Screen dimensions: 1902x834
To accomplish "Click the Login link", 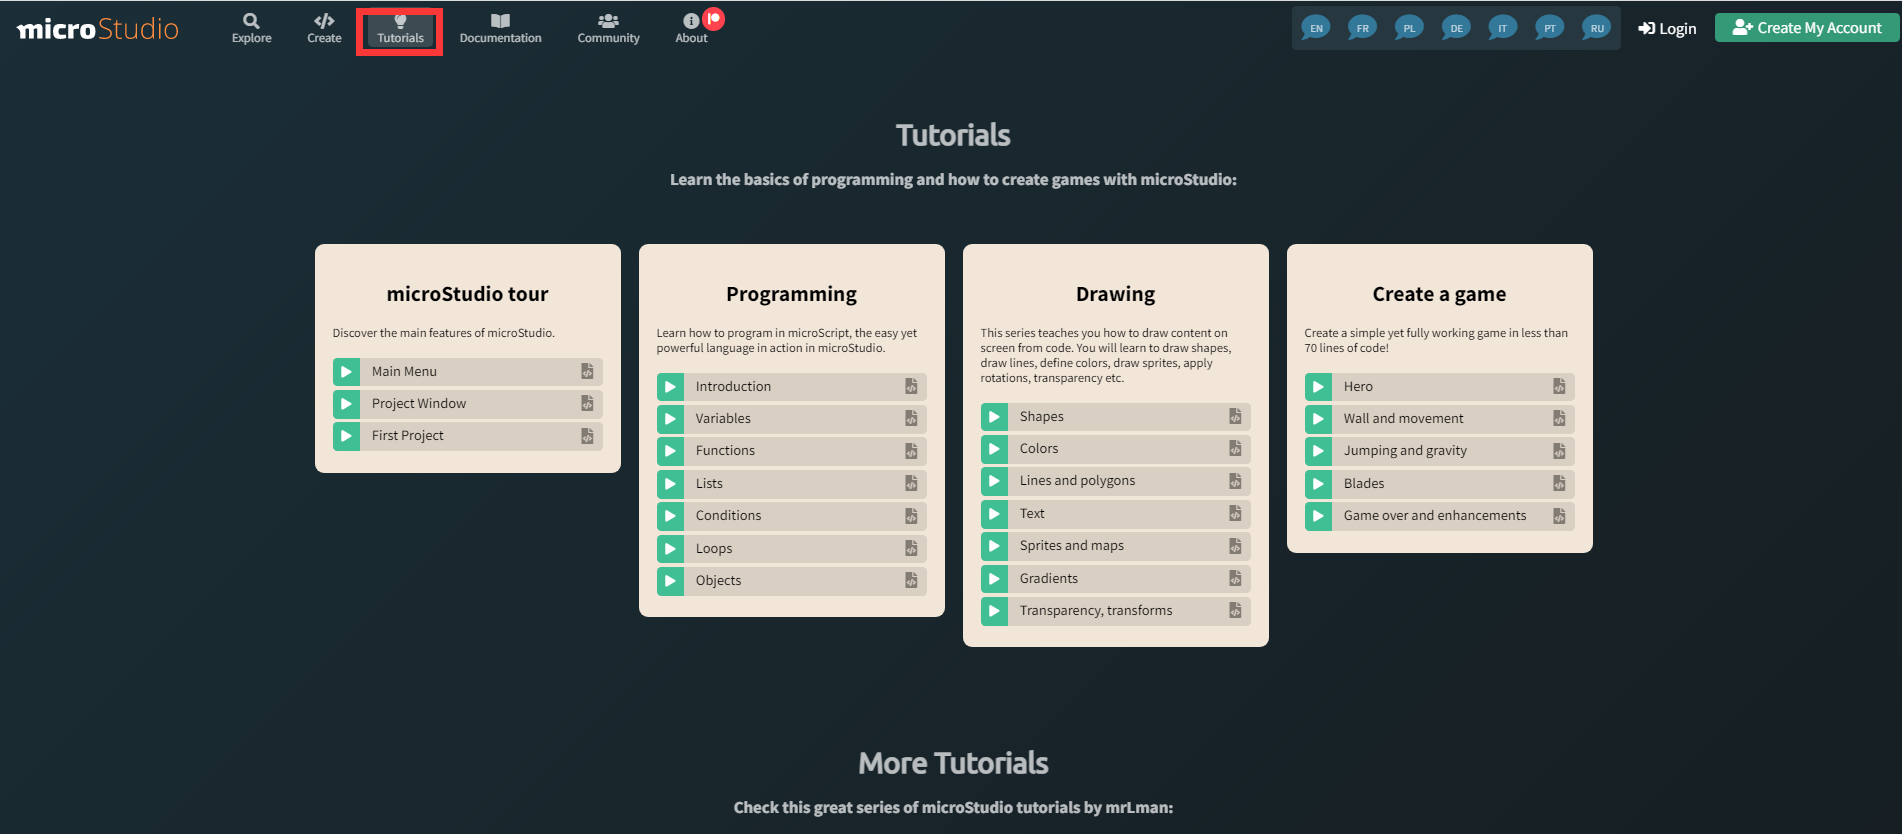I will 1667,29.
